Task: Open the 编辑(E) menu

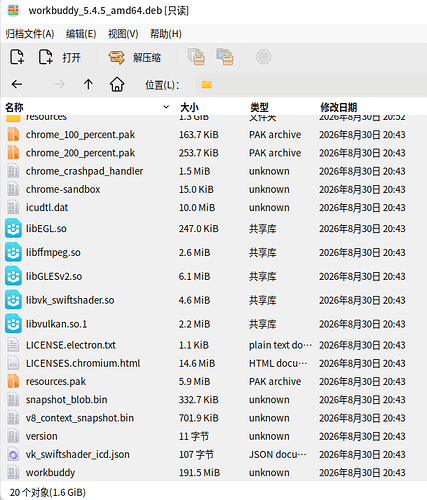Action: tap(81, 34)
